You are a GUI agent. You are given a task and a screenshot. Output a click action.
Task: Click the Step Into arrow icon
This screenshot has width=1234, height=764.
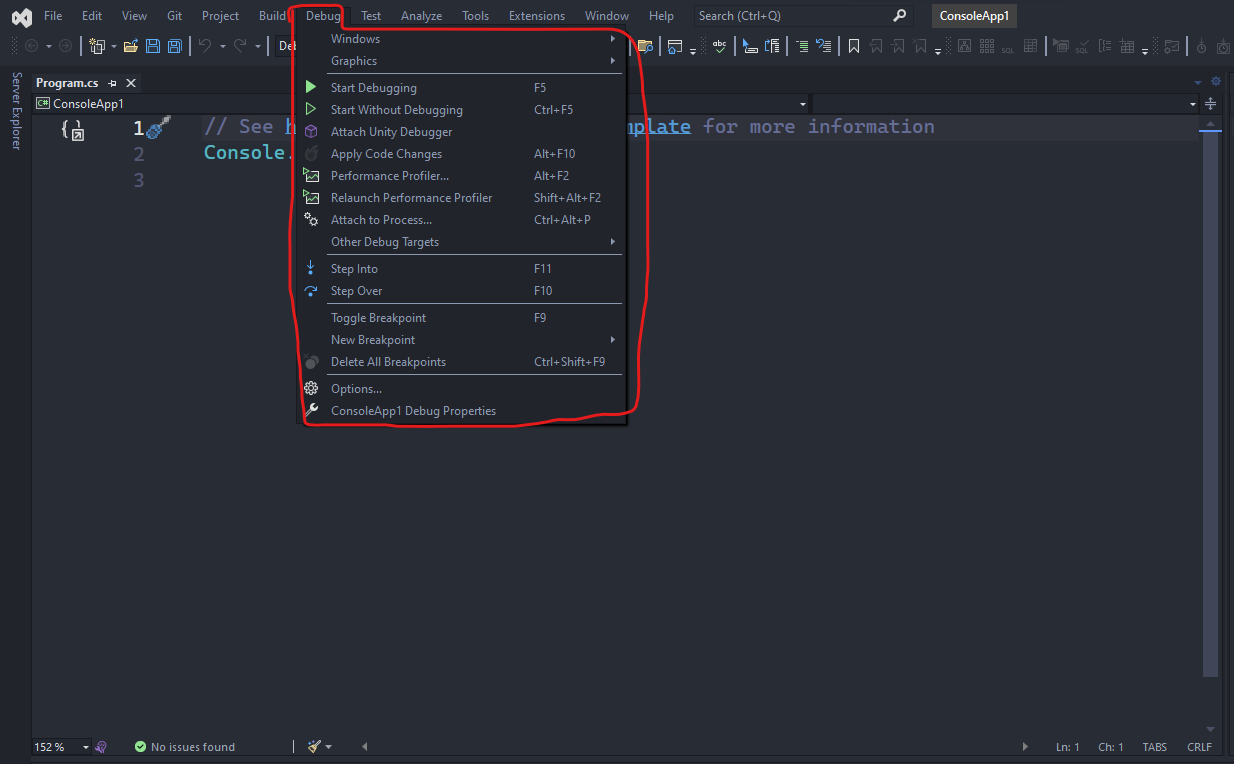(x=311, y=269)
